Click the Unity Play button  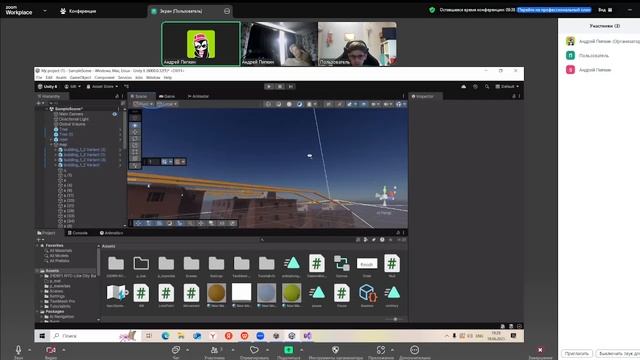269,87
